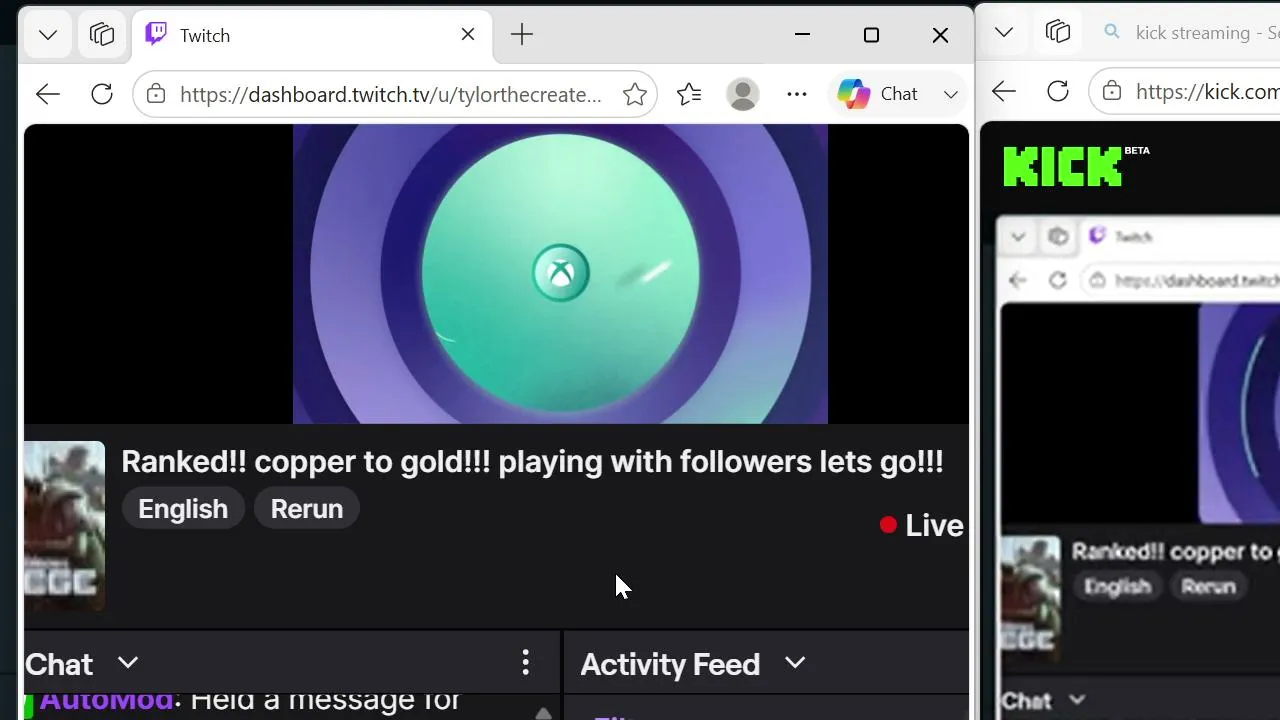
Task: Click the red Live status indicator
Action: coord(921,525)
